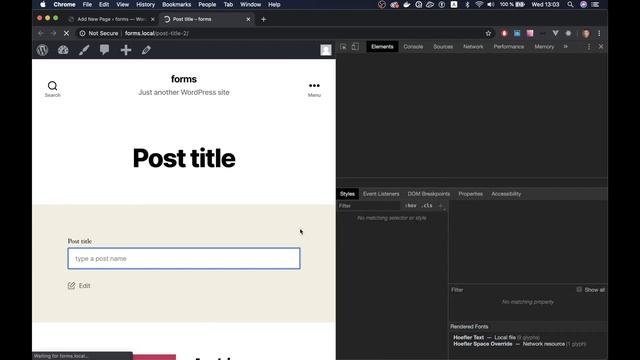640x360 pixels.
Task: Open the Window menu
Action: click(x=250, y=4)
